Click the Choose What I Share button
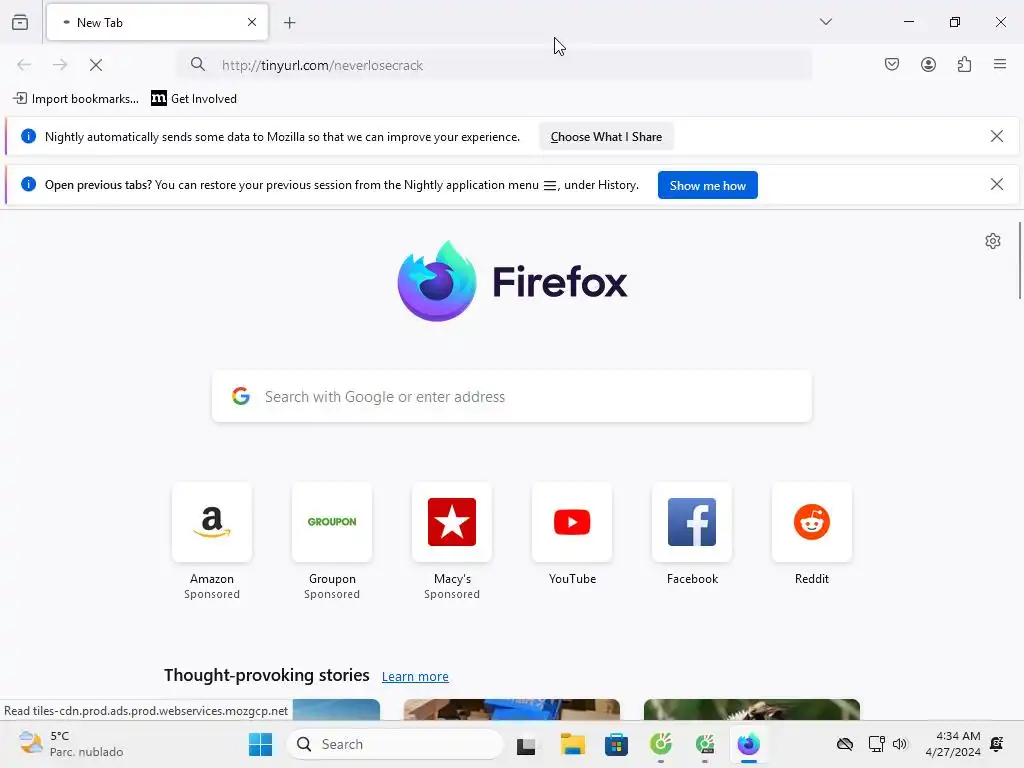 [606, 136]
